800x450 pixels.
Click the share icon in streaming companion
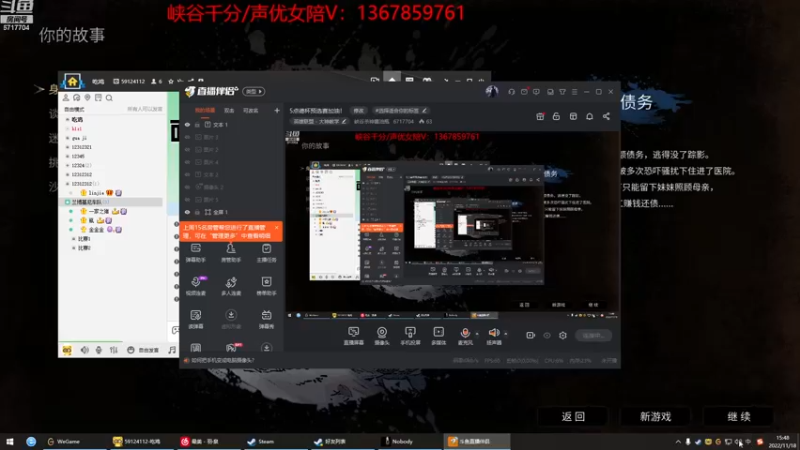606,116
